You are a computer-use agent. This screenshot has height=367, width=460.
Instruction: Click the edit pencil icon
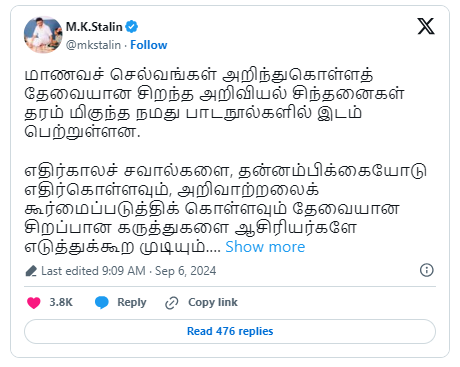coord(31,271)
